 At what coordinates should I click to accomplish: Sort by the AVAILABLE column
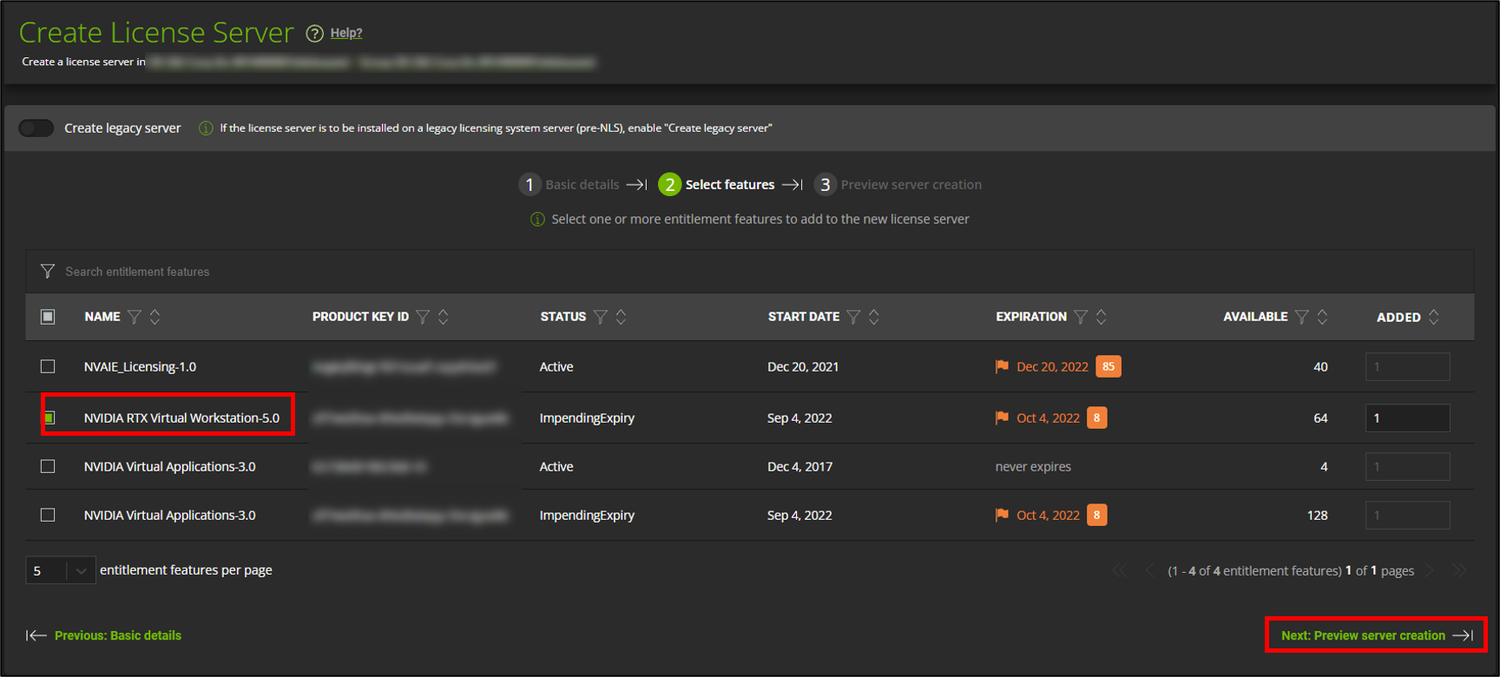(1322, 316)
